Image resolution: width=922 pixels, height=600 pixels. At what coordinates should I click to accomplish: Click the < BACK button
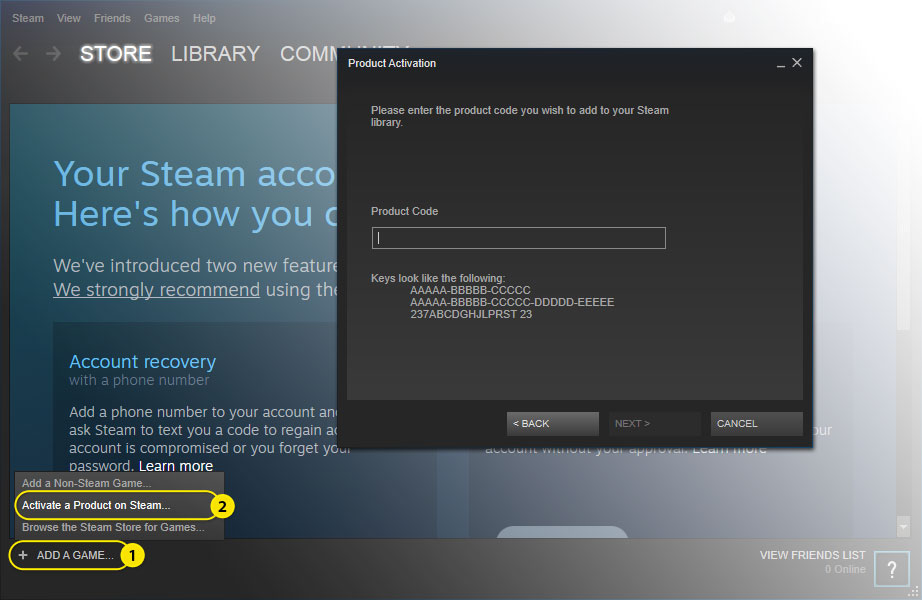(x=553, y=424)
